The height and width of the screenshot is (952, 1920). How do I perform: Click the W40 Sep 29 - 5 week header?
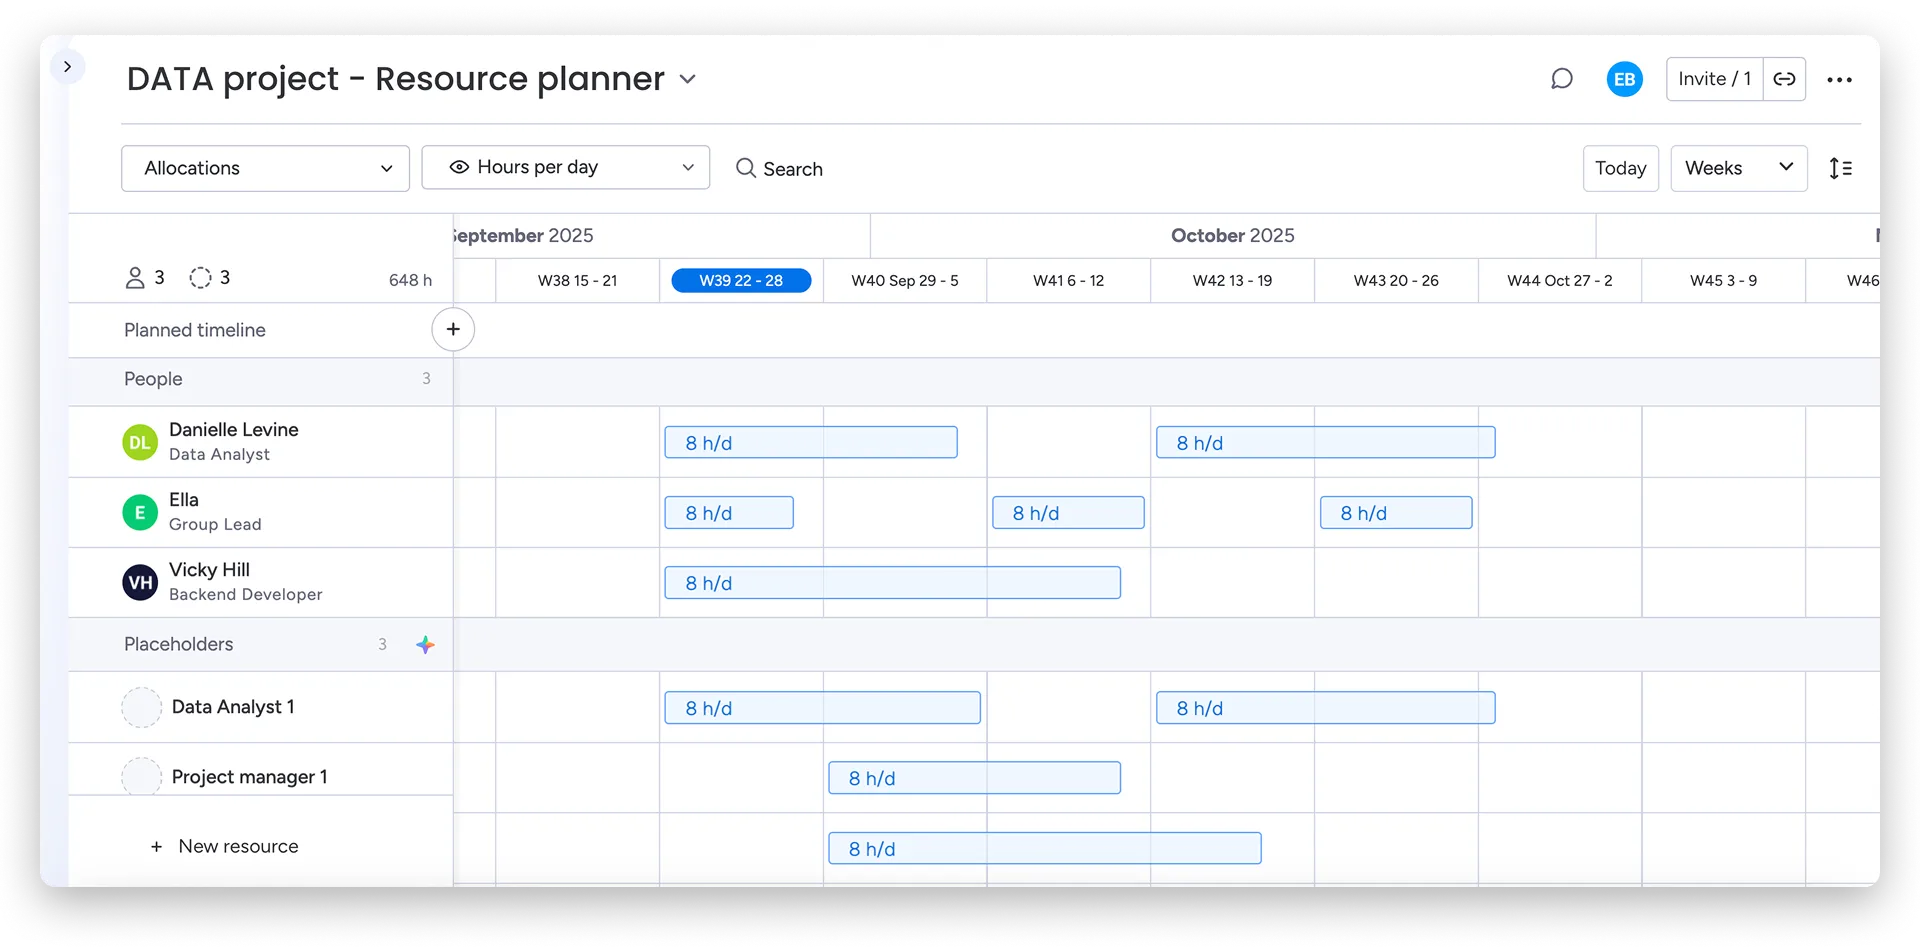click(x=905, y=281)
